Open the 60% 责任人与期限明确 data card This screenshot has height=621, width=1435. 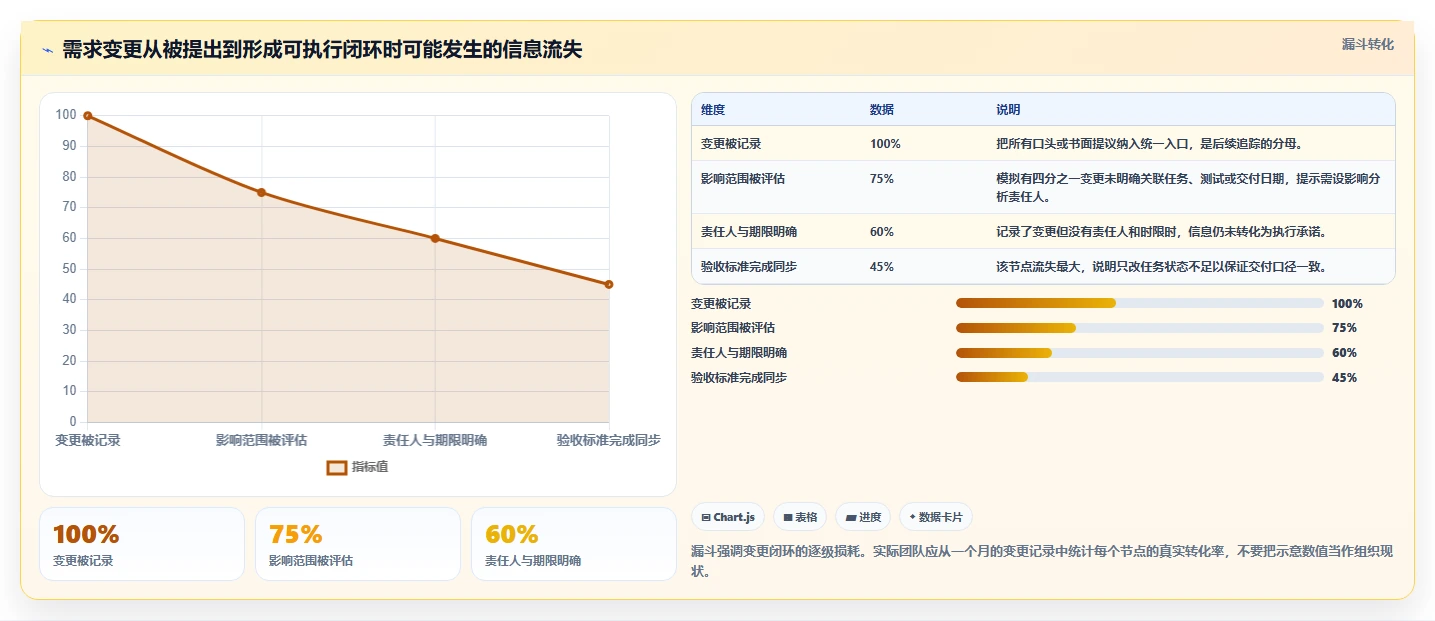[574, 544]
